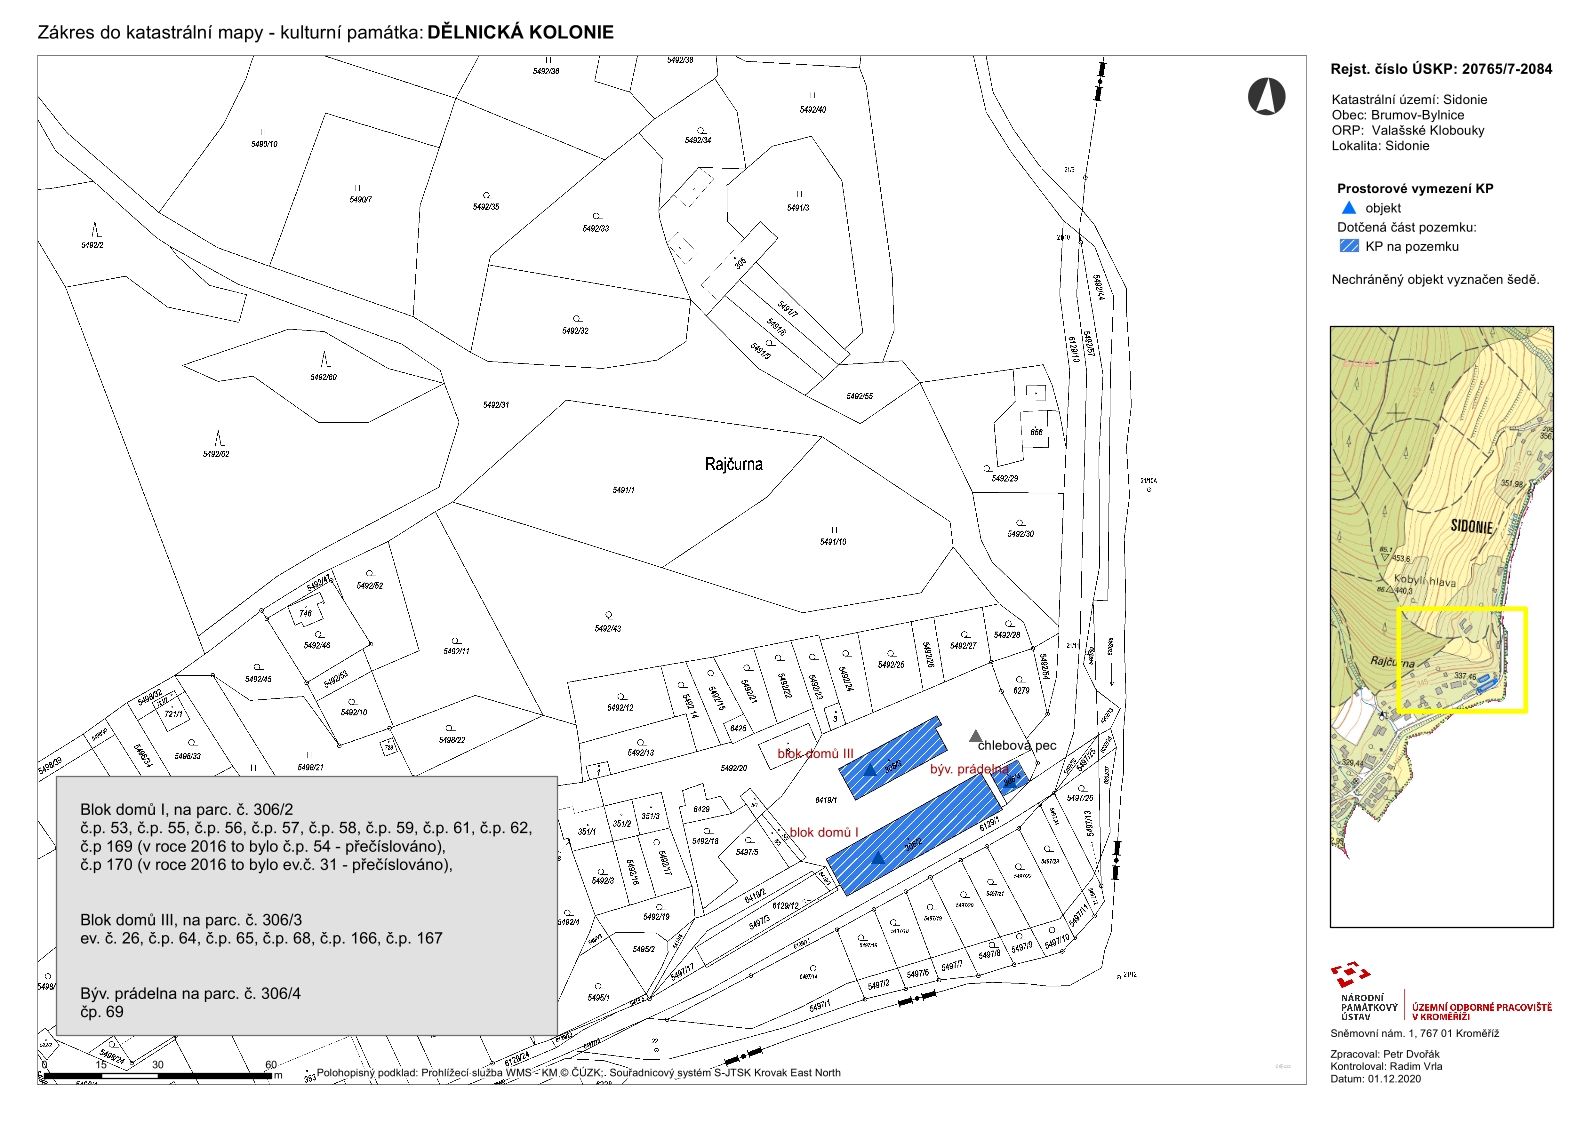Click 'Býv. prádelna na parc. č. 306/4' line
The width and height of the screenshot is (1587, 1122).
point(190,994)
